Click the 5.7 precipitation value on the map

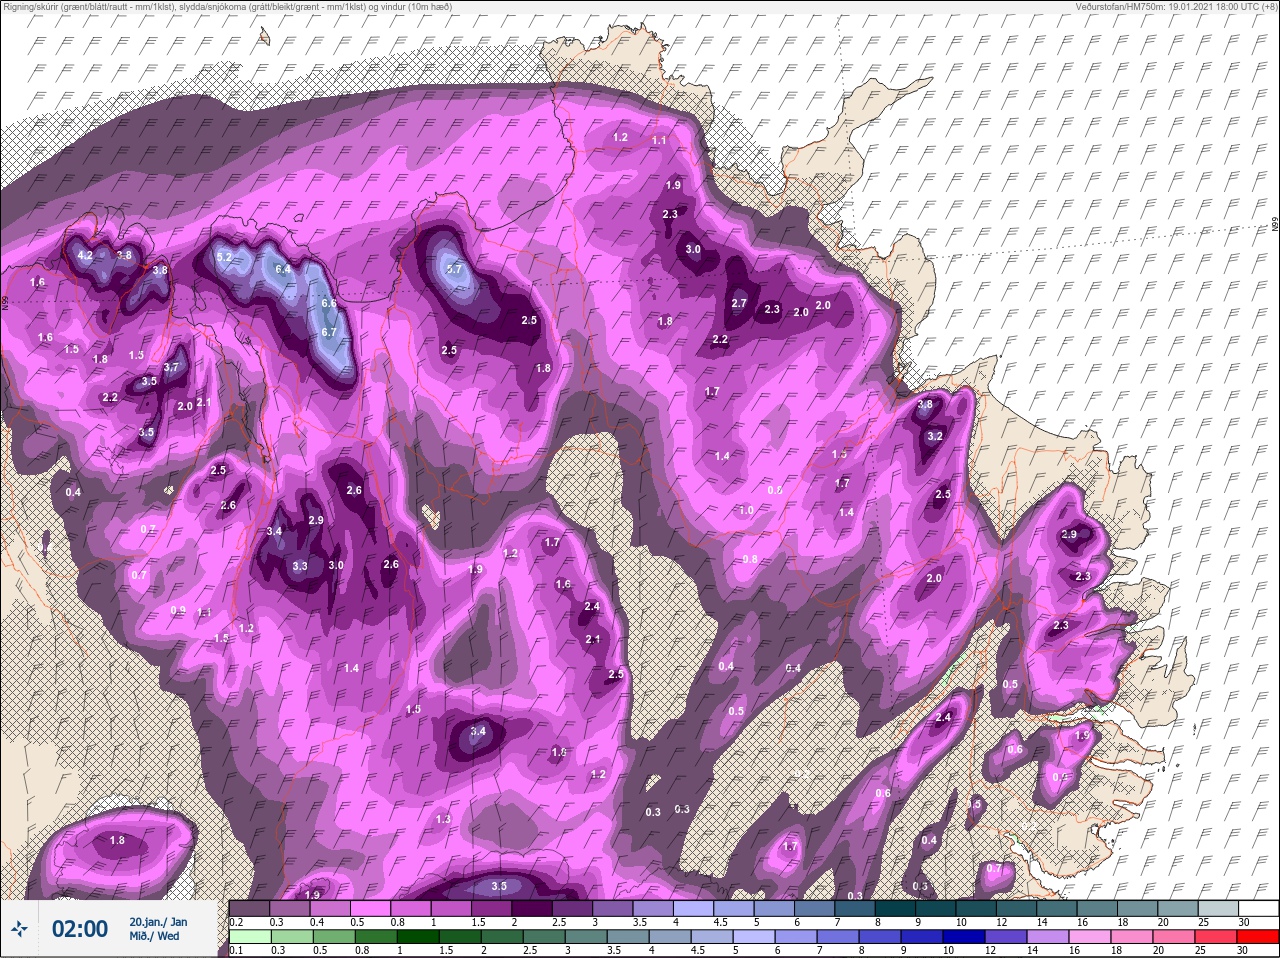pyautogui.click(x=454, y=269)
